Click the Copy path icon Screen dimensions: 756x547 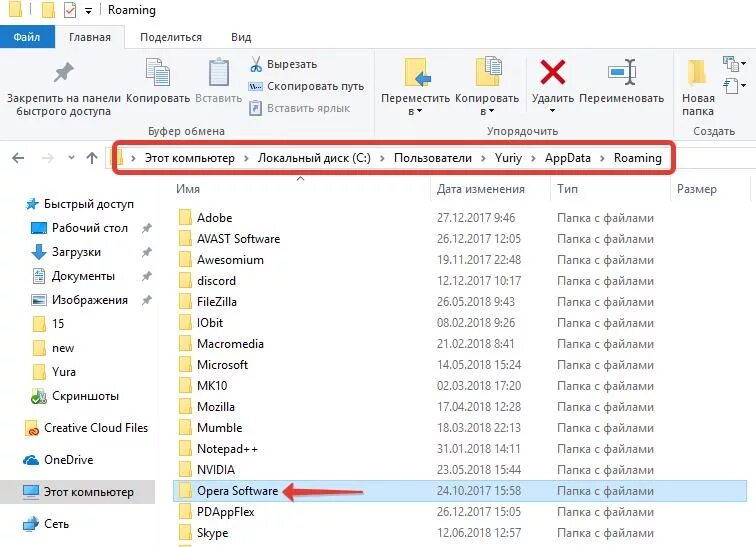(x=255, y=86)
